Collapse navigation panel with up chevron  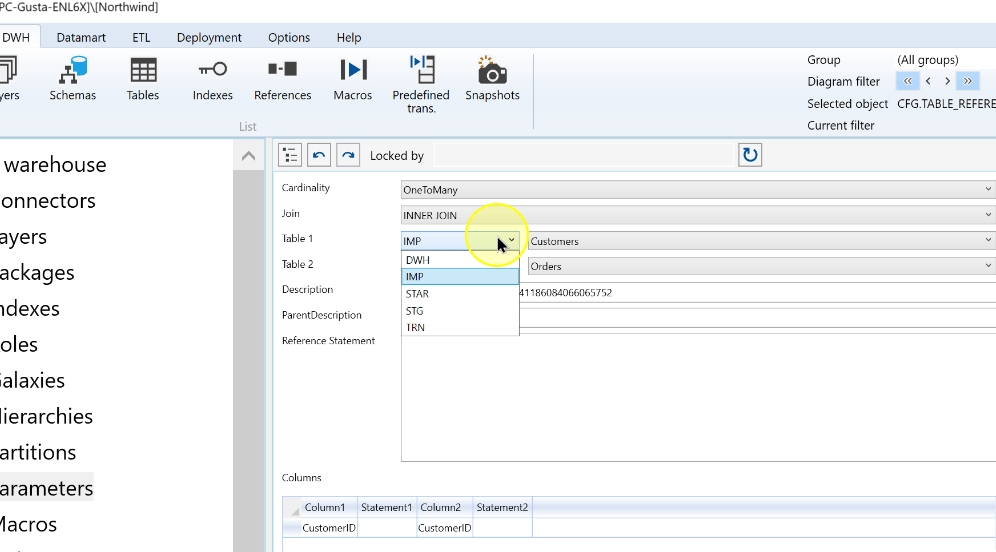248,156
